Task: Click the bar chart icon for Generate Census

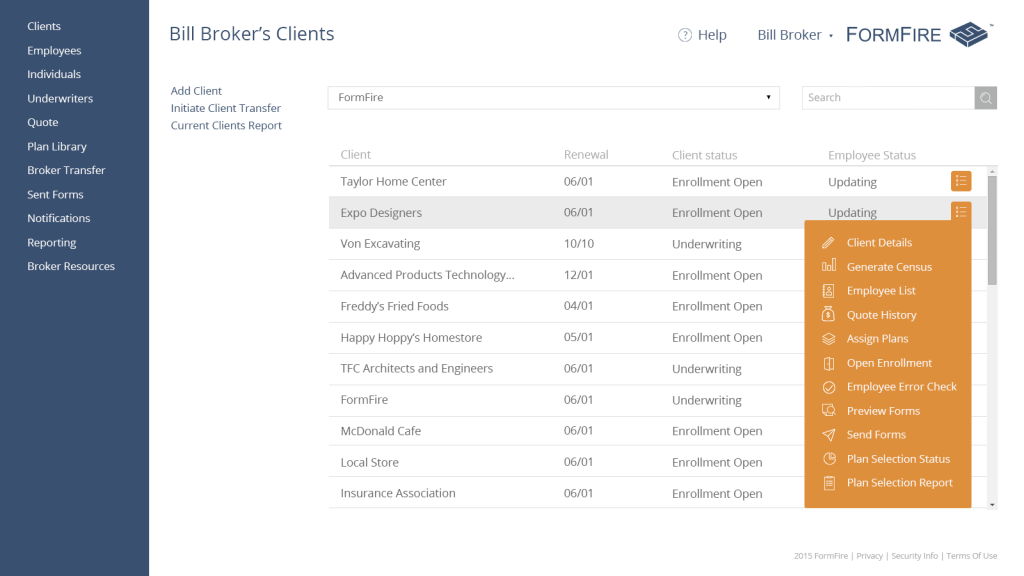Action: [x=828, y=266]
